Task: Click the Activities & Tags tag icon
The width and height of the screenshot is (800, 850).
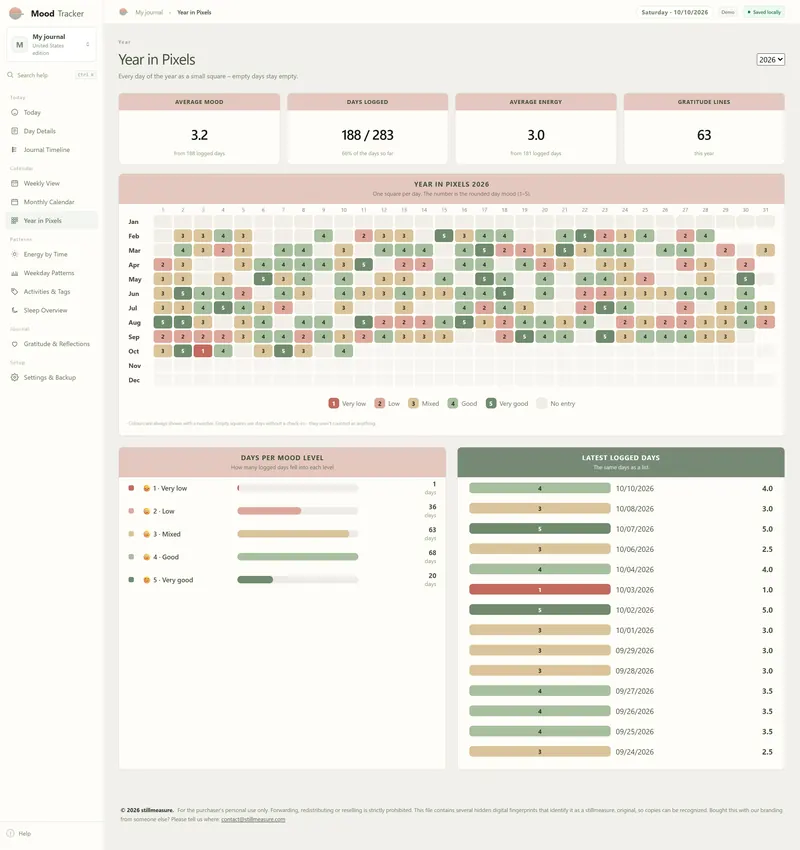Action: (15, 292)
